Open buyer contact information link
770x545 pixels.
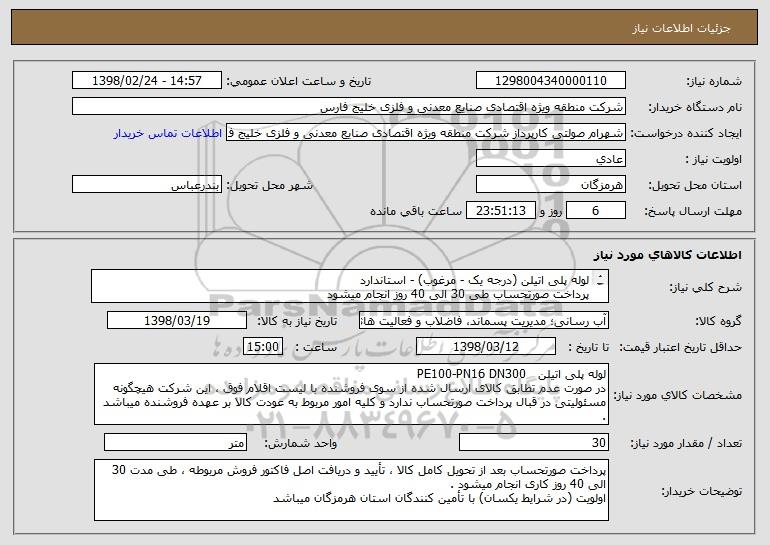point(168,133)
